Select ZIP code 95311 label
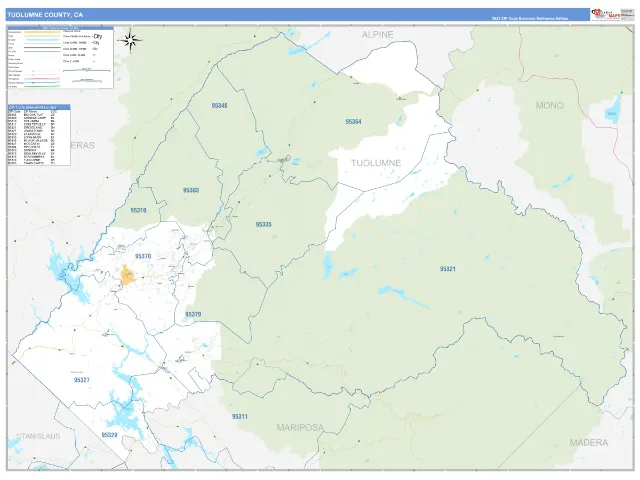The width and height of the screenshot is (640, 480). pos(240,417)
